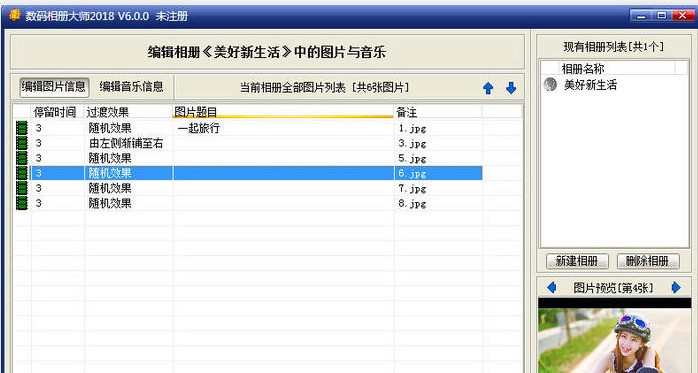Sort by the 停留时间 column header
Image resolution: width=698 pixels, height=373 pixels.
pyautogui.click(x=57, y=112)
